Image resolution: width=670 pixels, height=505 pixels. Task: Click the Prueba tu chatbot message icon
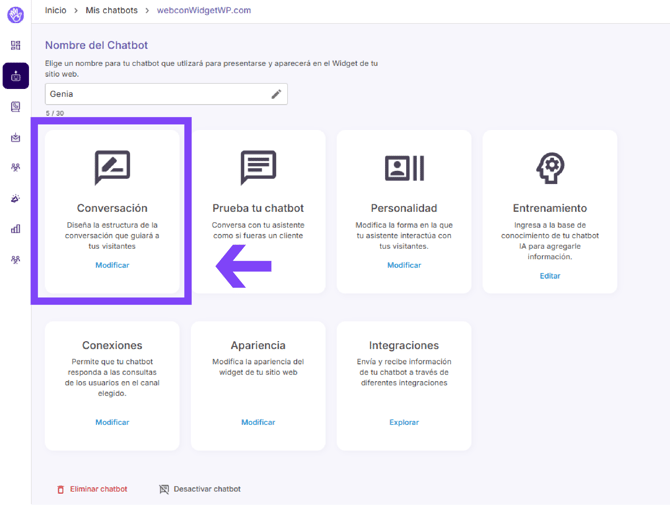258,167
